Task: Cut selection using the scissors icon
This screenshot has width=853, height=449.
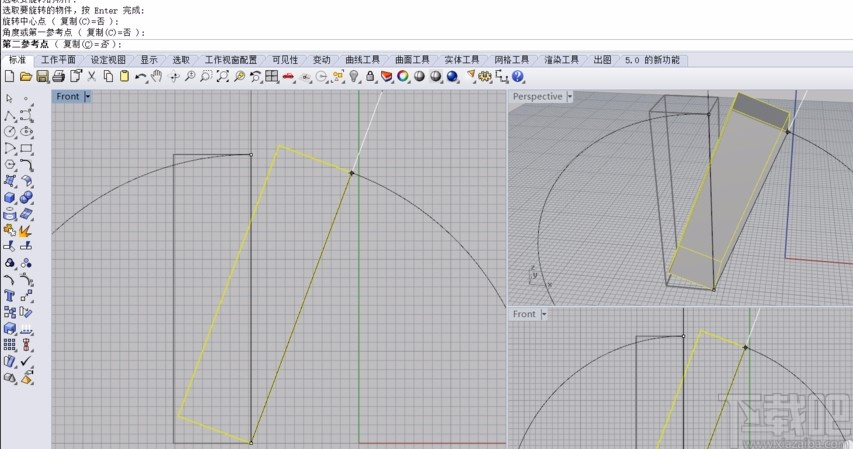Action: 91,77
